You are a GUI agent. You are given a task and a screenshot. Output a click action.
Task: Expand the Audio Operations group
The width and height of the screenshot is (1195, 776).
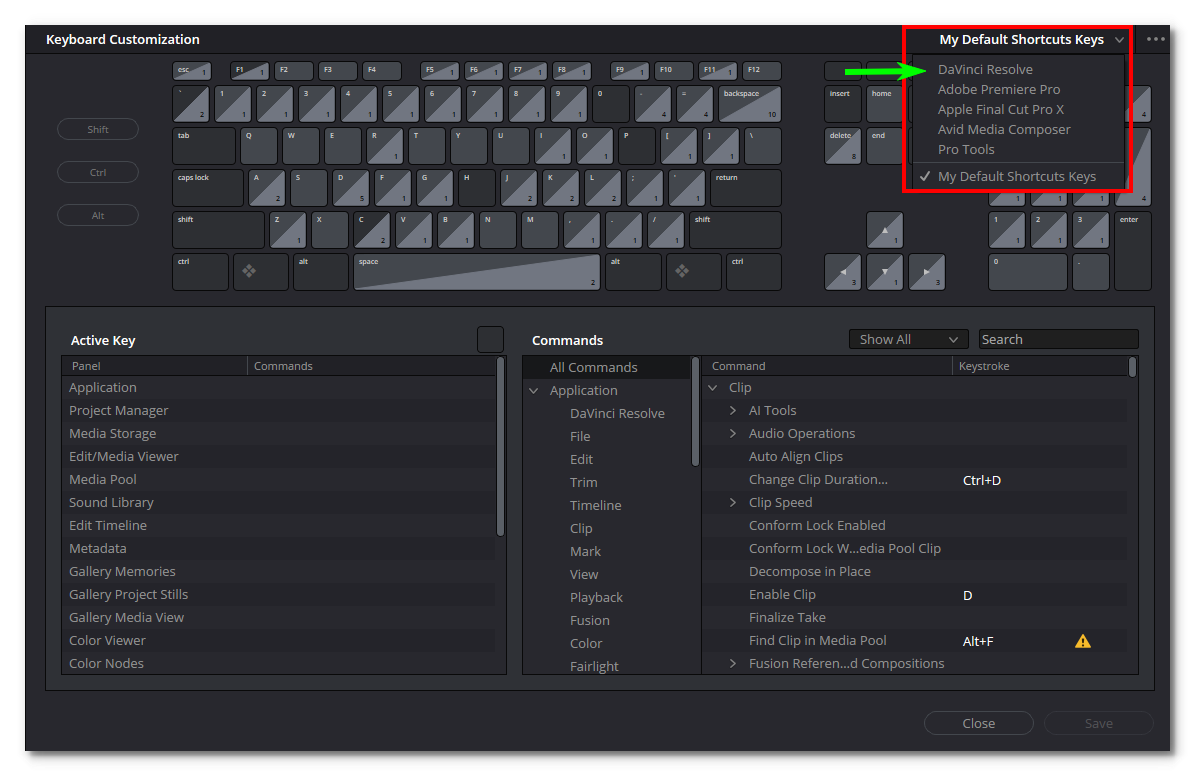point(732,433)
